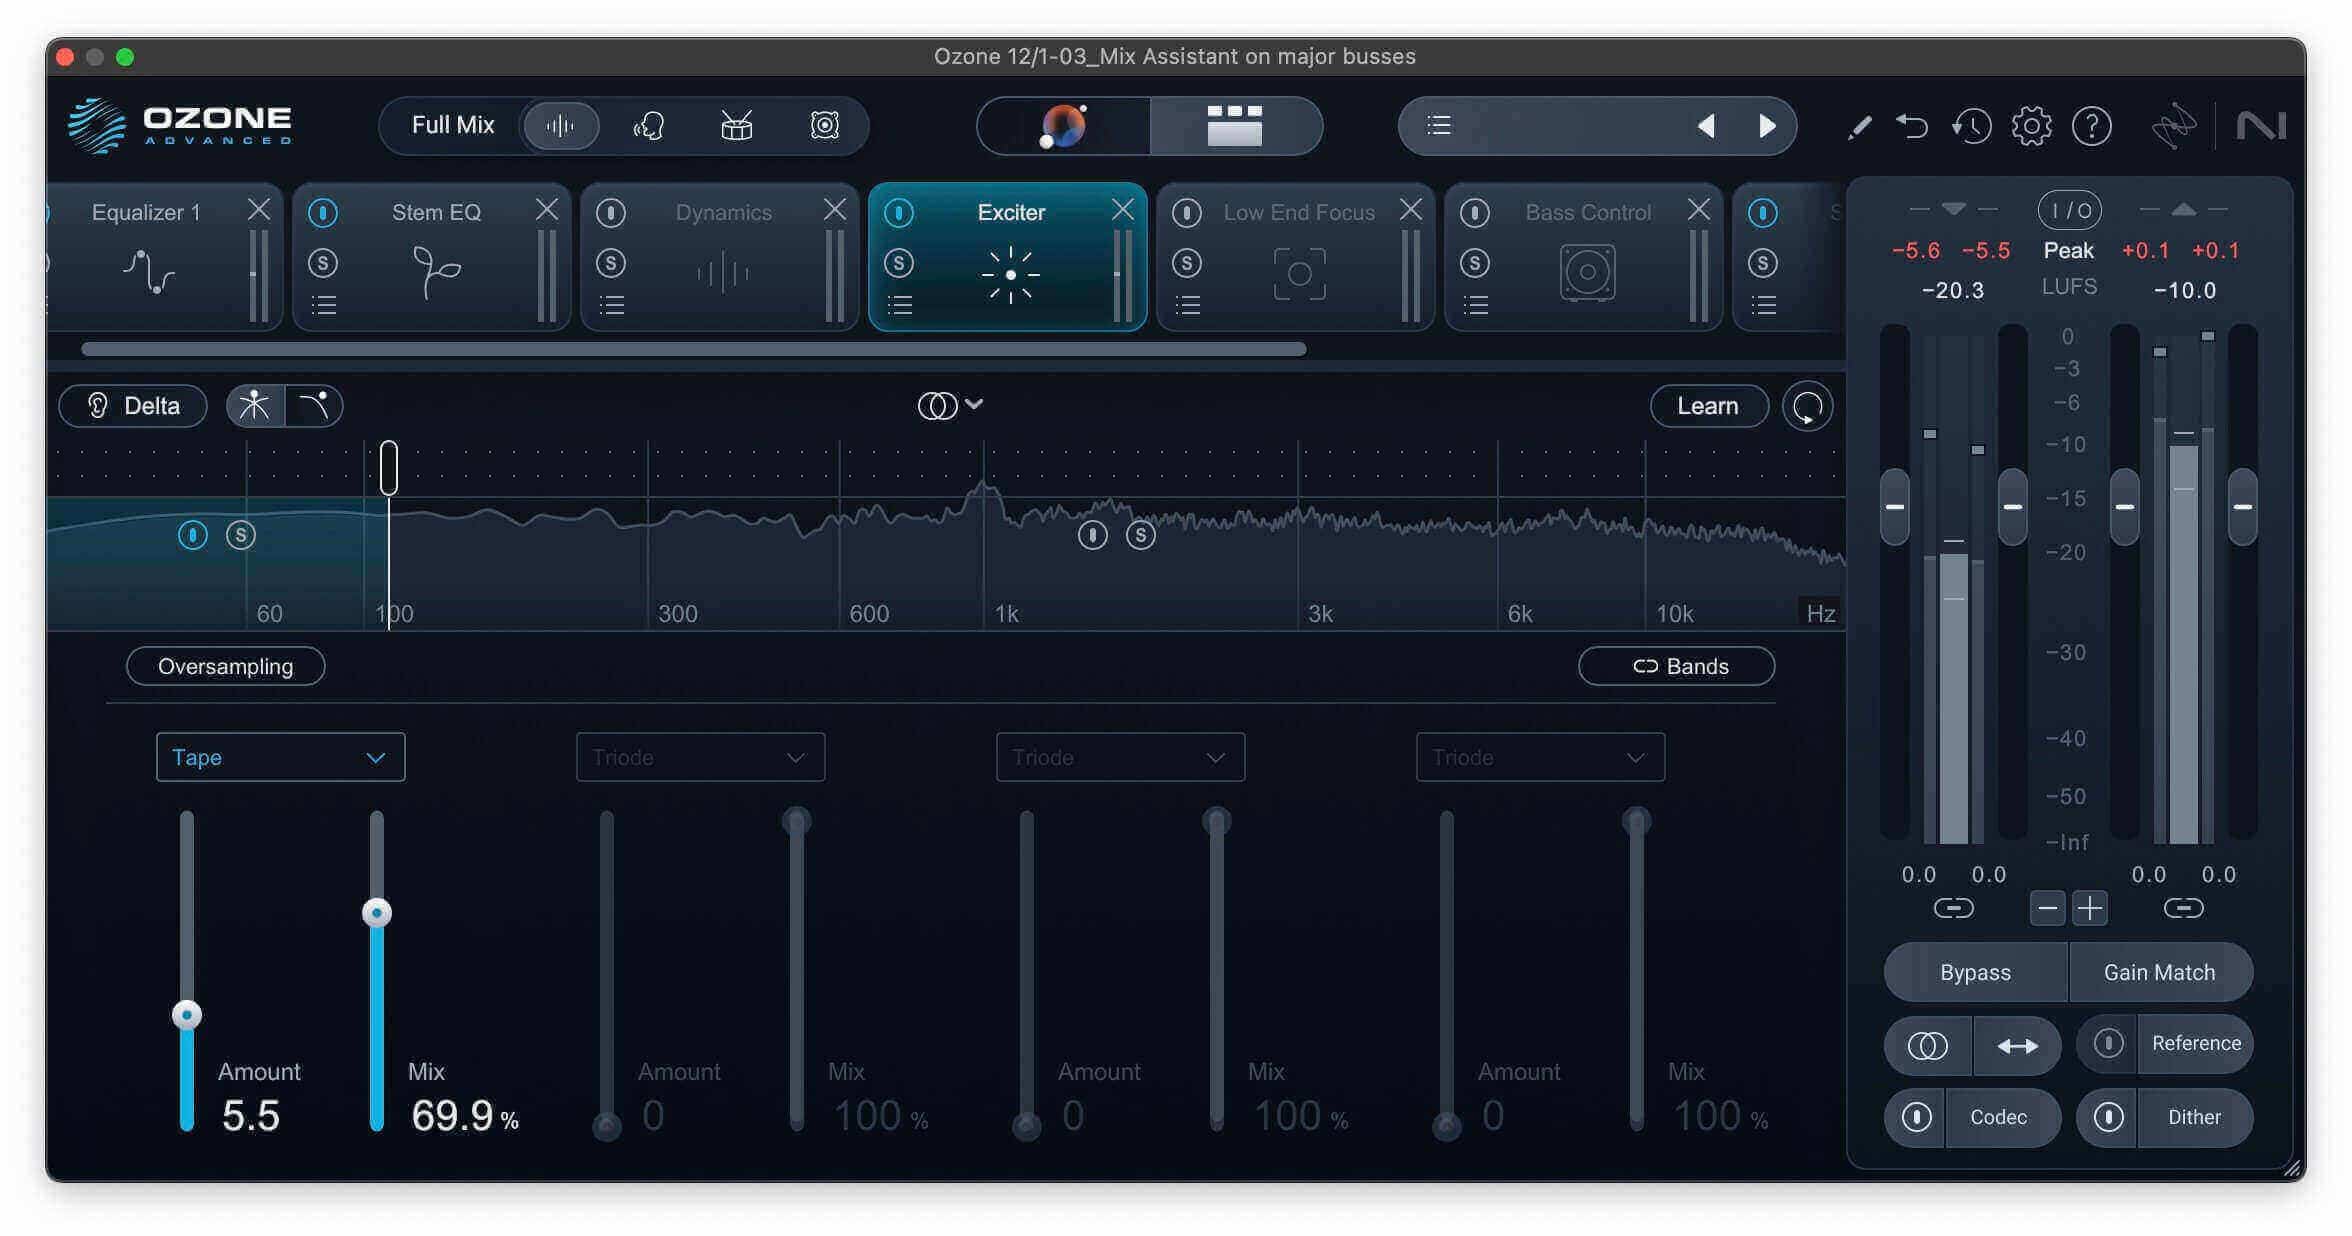
Task: Select the vocal stem head icon
Action: 648,126
